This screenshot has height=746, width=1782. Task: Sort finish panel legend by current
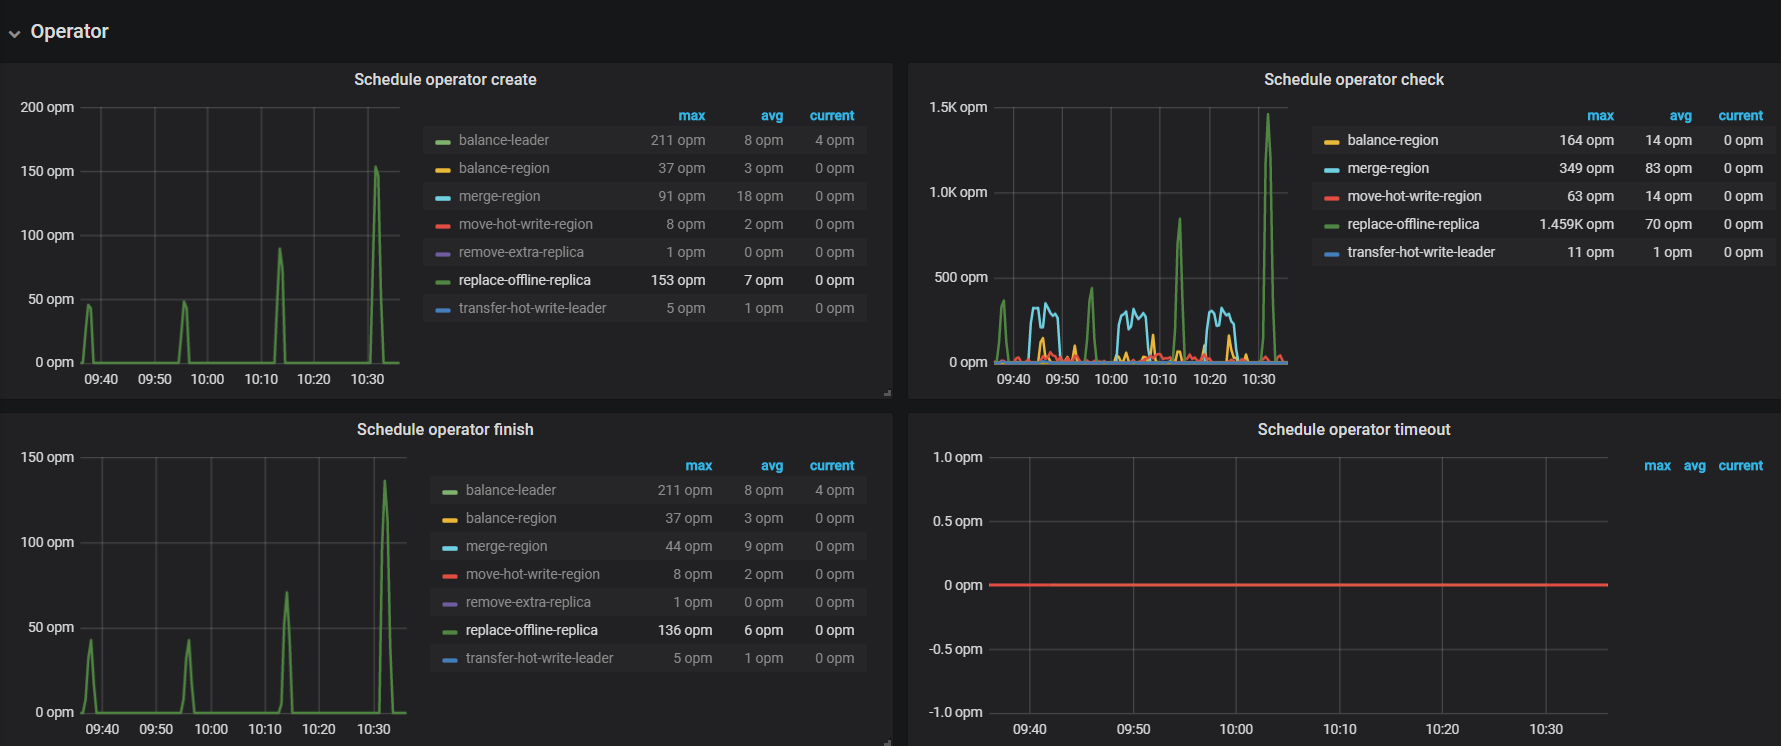832,466
